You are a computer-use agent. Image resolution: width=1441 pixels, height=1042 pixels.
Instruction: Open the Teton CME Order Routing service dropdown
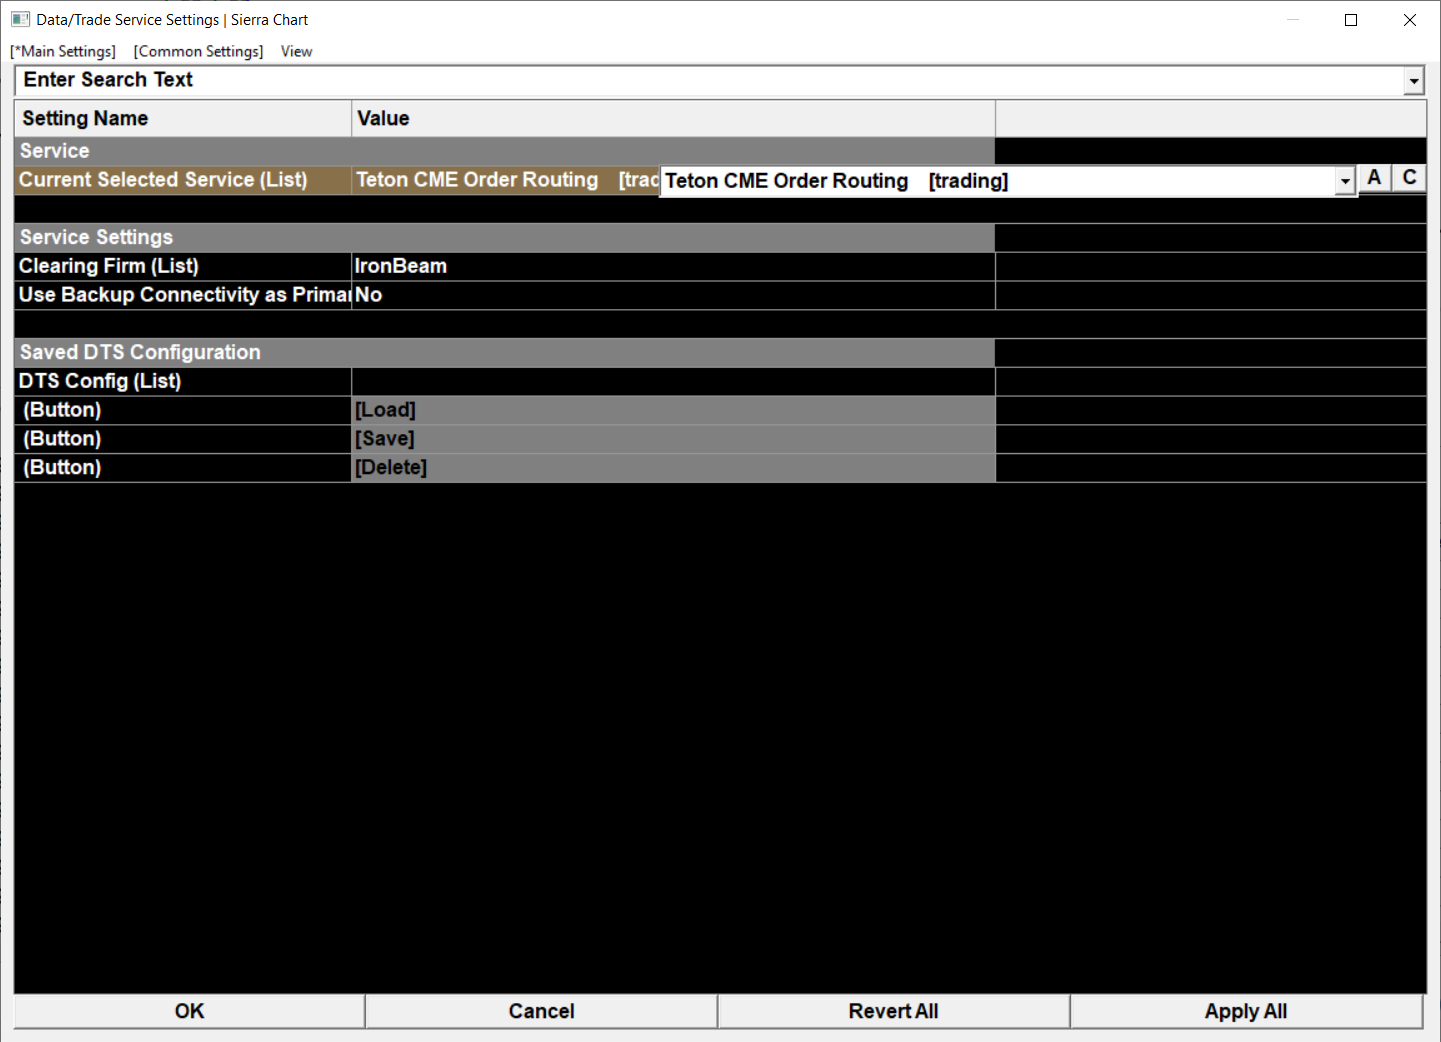point(1345,181)
